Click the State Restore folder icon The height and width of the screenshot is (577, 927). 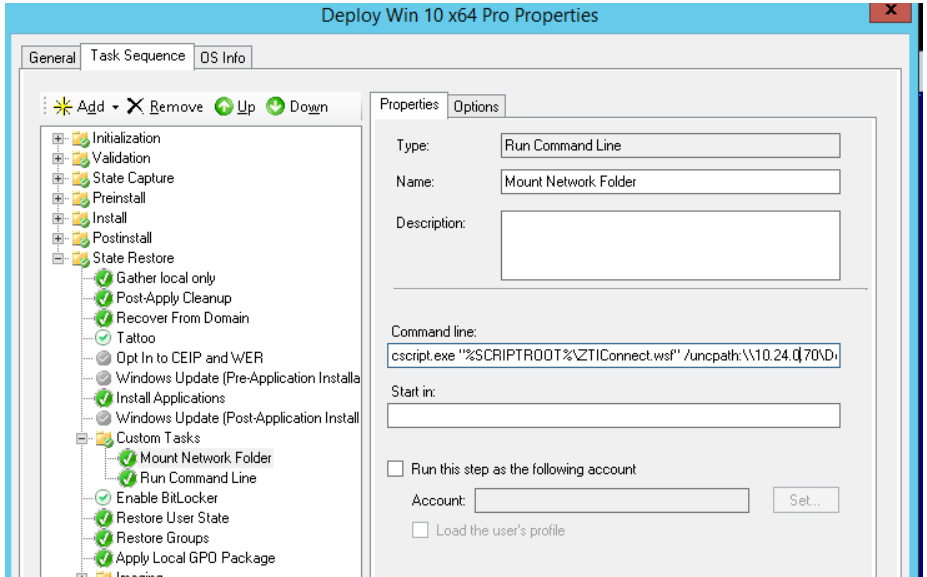tap(80, 259)
